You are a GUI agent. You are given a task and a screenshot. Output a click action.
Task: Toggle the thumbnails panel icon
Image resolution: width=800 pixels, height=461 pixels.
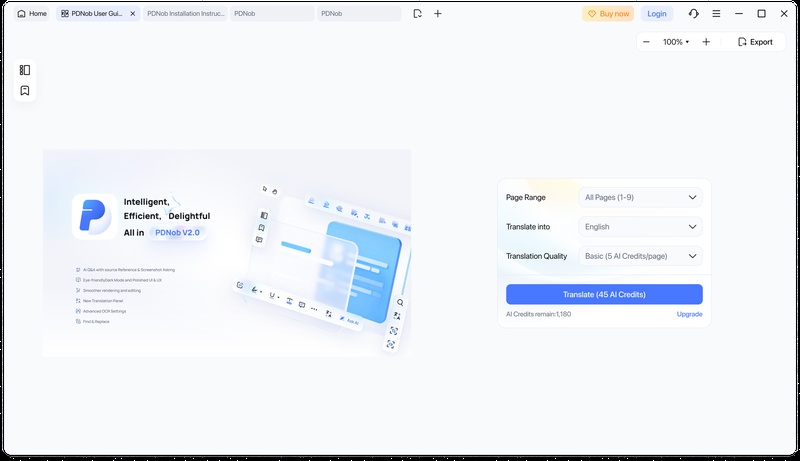click(24, 70)
